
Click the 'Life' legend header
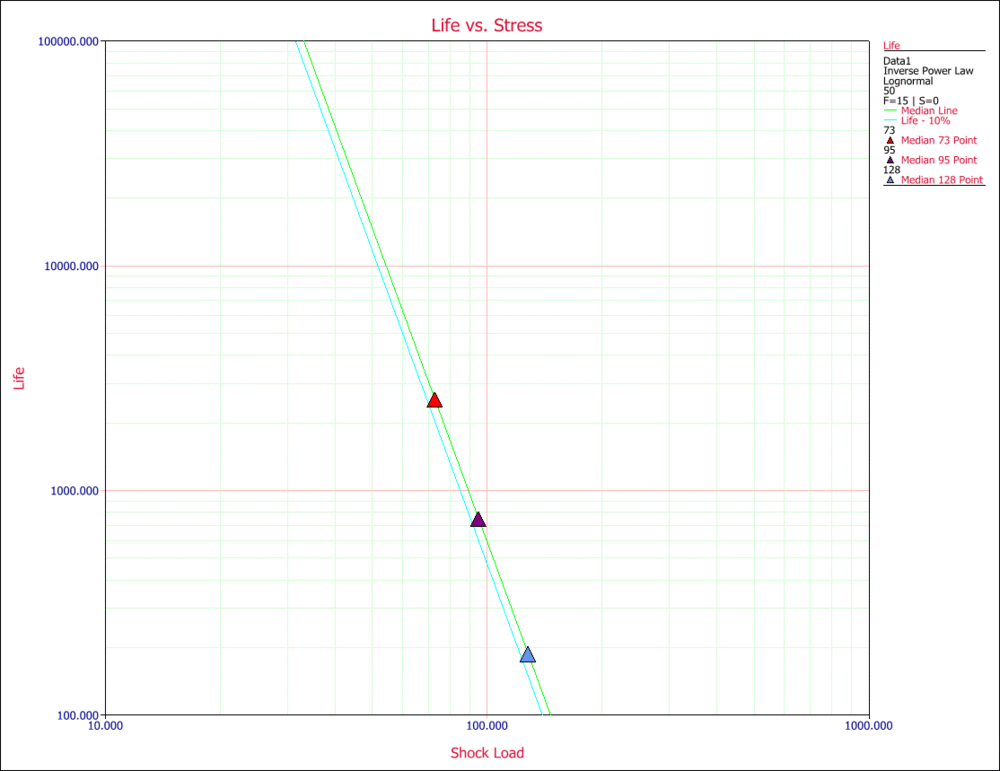point(892,45)
